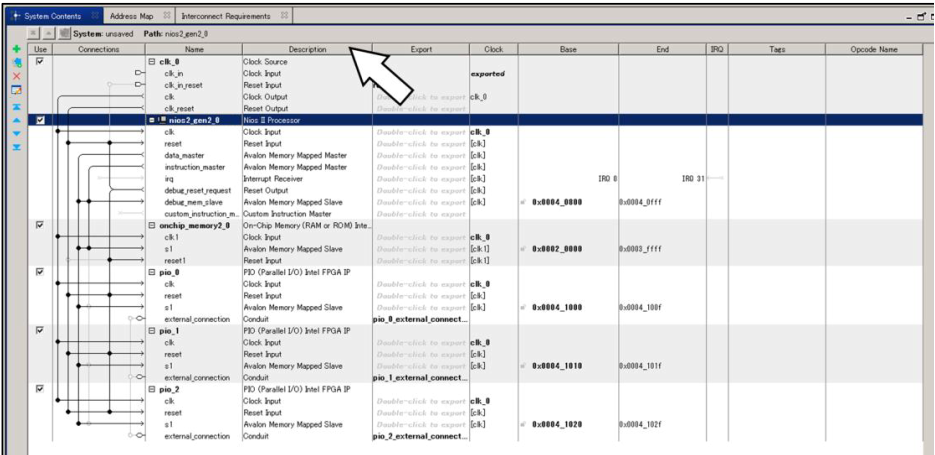
Task: Click the red X Remove icon
Action: coord(15,76)
